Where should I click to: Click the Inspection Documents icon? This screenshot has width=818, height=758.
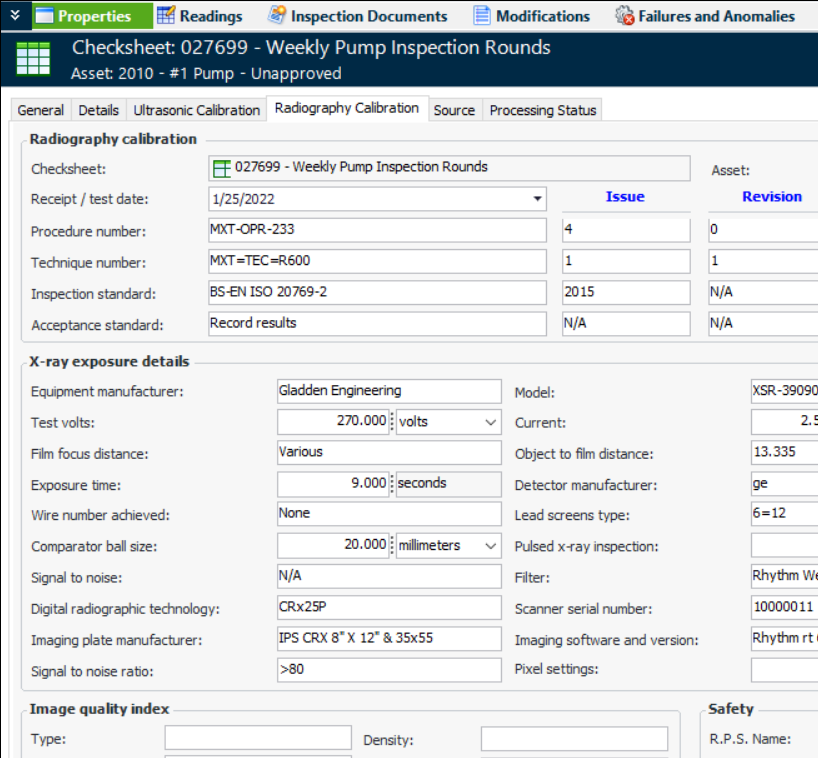pyautogui.click(x=277, y=16)
